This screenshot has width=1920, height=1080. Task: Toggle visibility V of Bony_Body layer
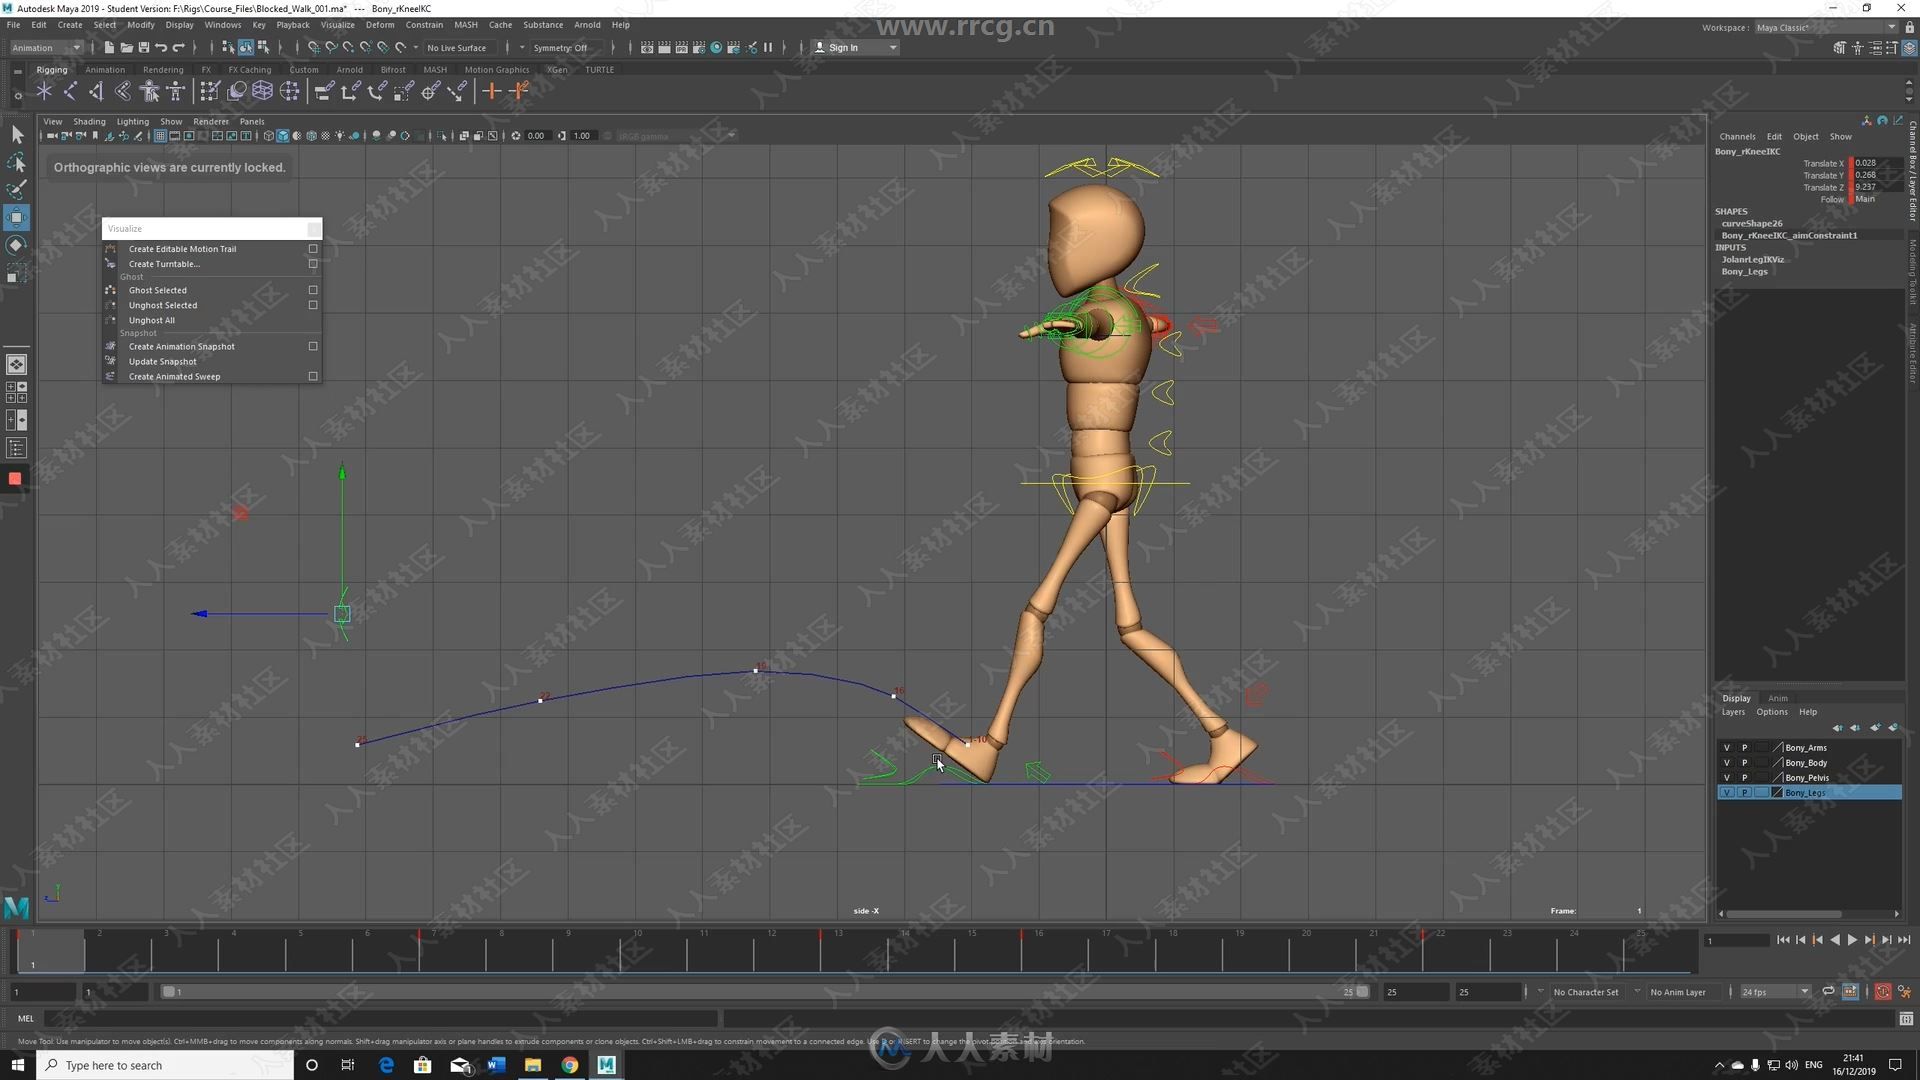[x=1726, y=762]
